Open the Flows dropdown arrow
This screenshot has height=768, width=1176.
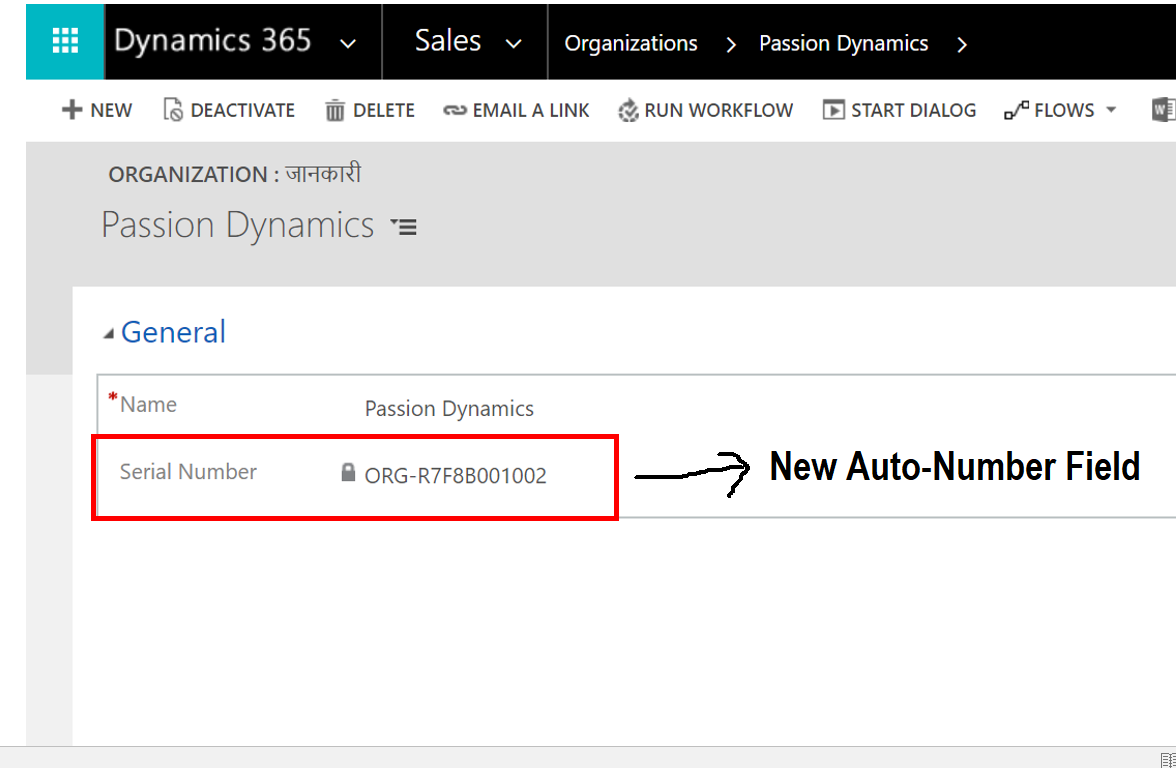point(1111,110)
